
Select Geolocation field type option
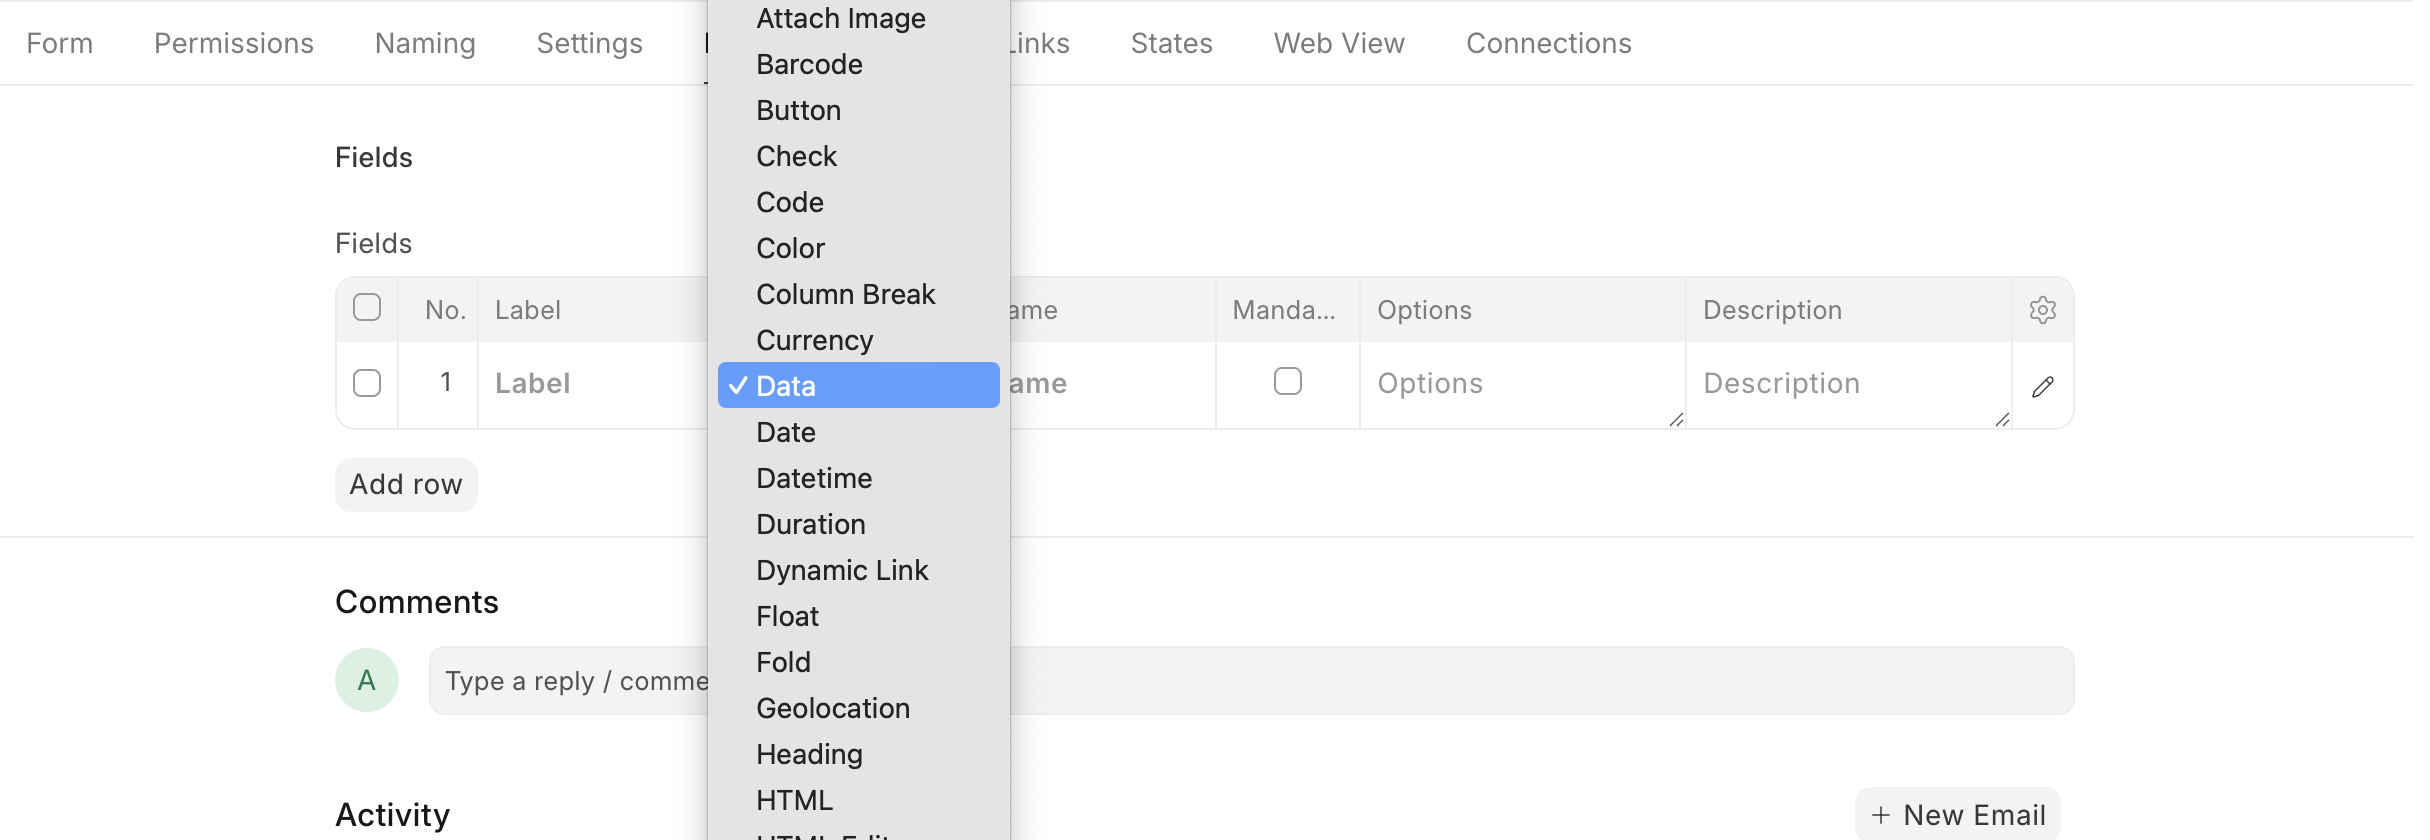(833, 708)
